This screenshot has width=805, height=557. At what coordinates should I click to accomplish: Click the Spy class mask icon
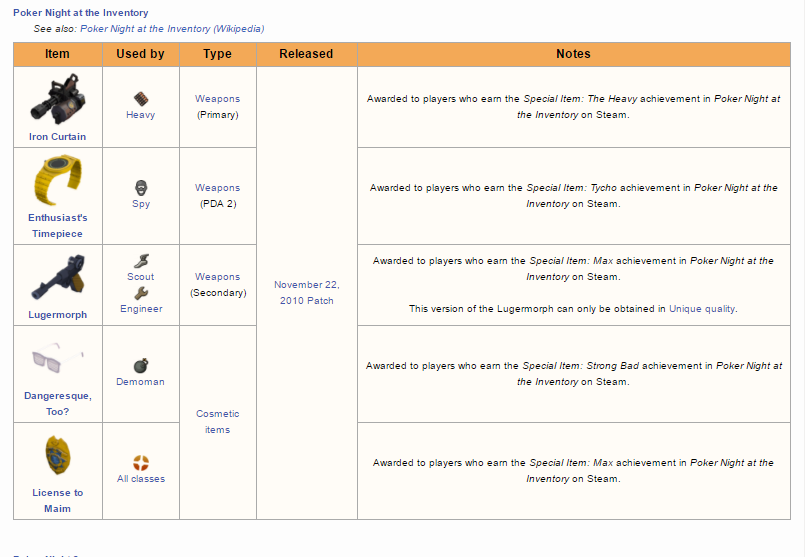pyautogui.click(x=141, y=187)
